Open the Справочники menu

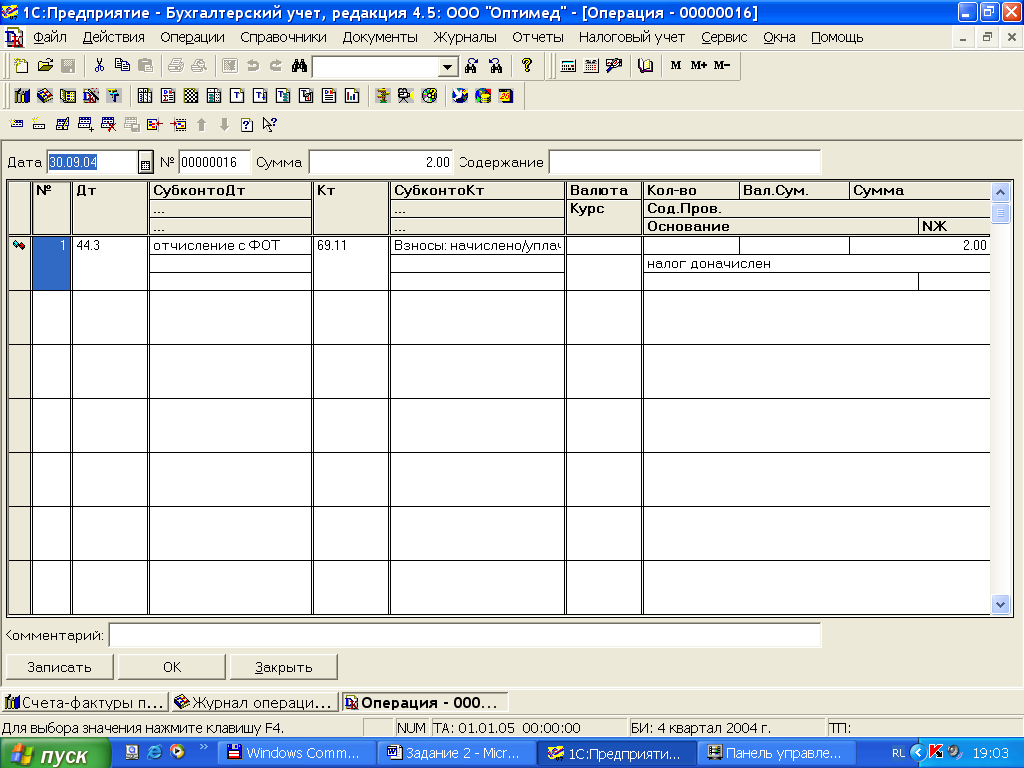point(283,37)
